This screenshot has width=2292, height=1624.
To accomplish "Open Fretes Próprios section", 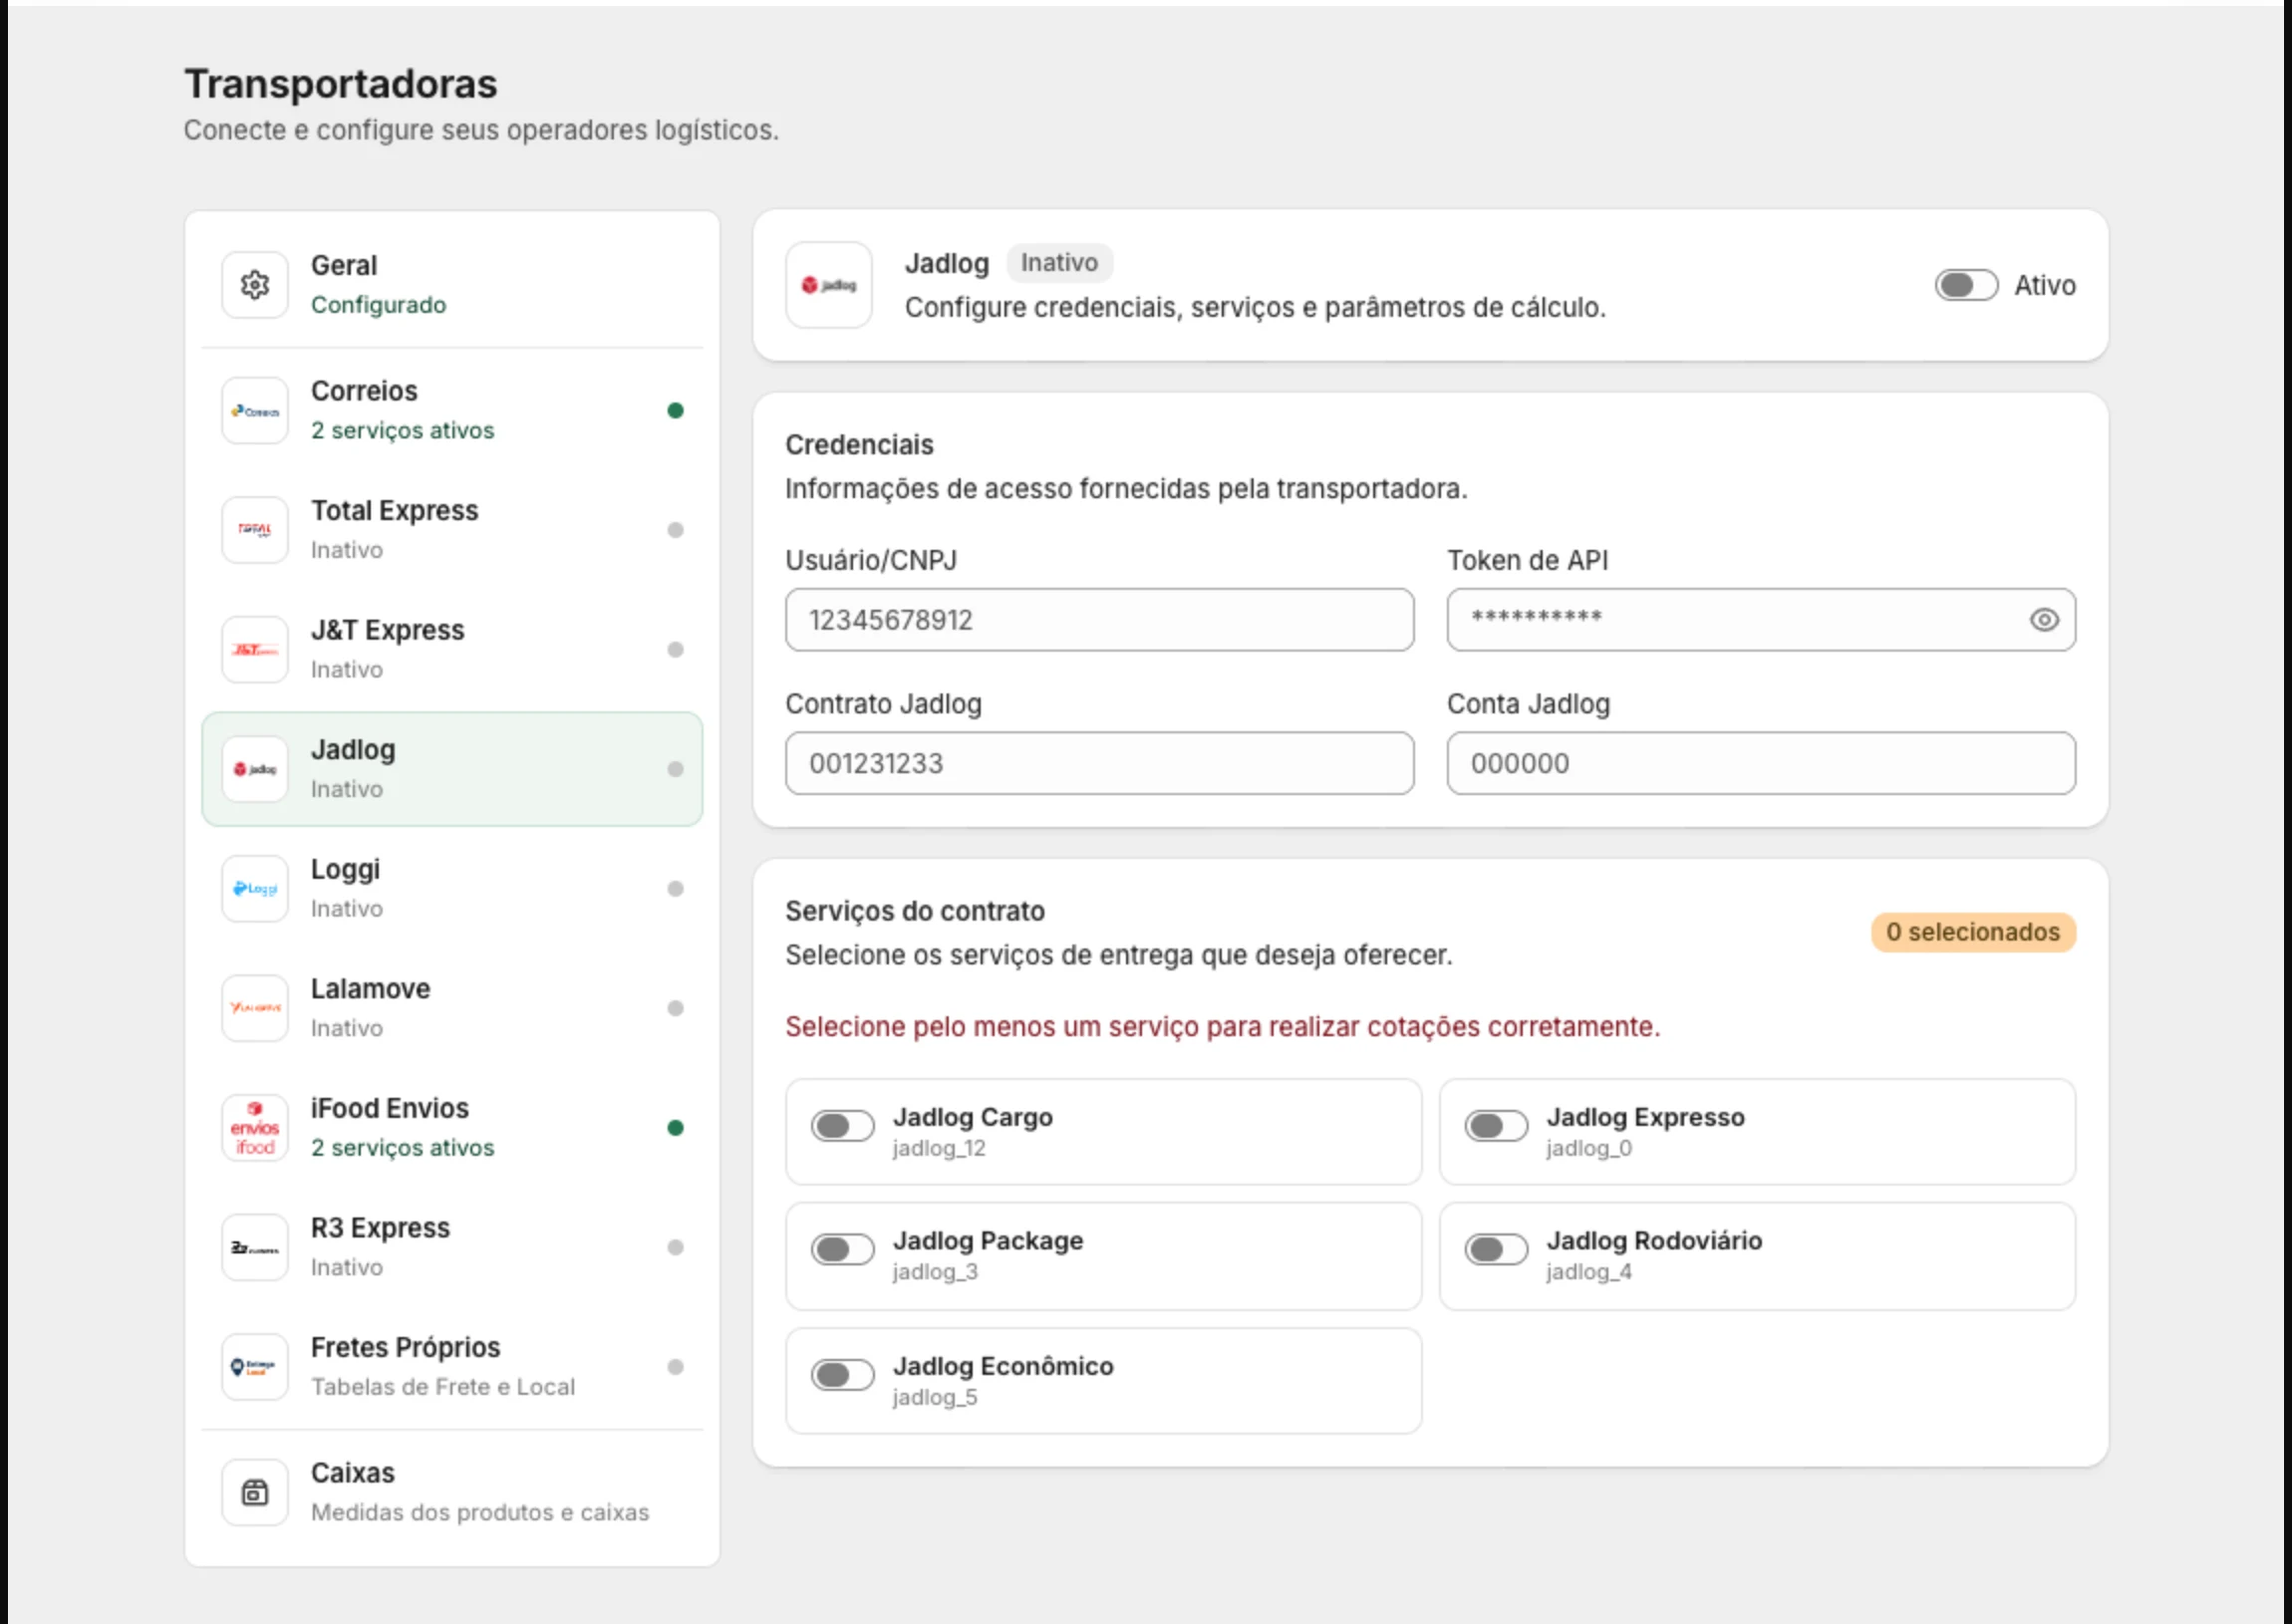I will (x=452, y=1367).
